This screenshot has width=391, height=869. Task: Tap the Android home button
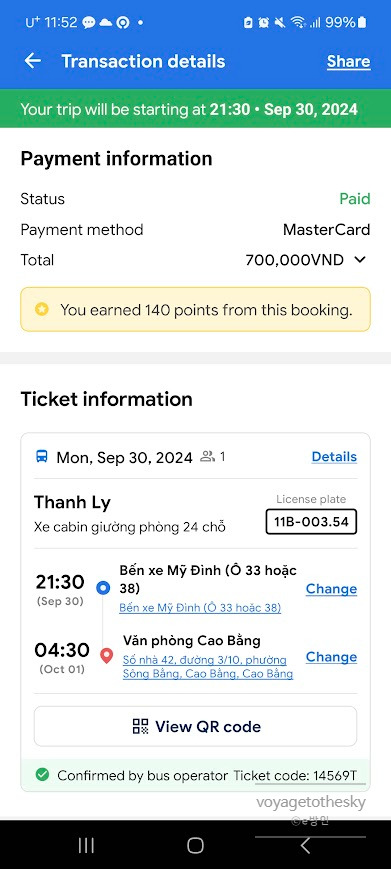196,845
